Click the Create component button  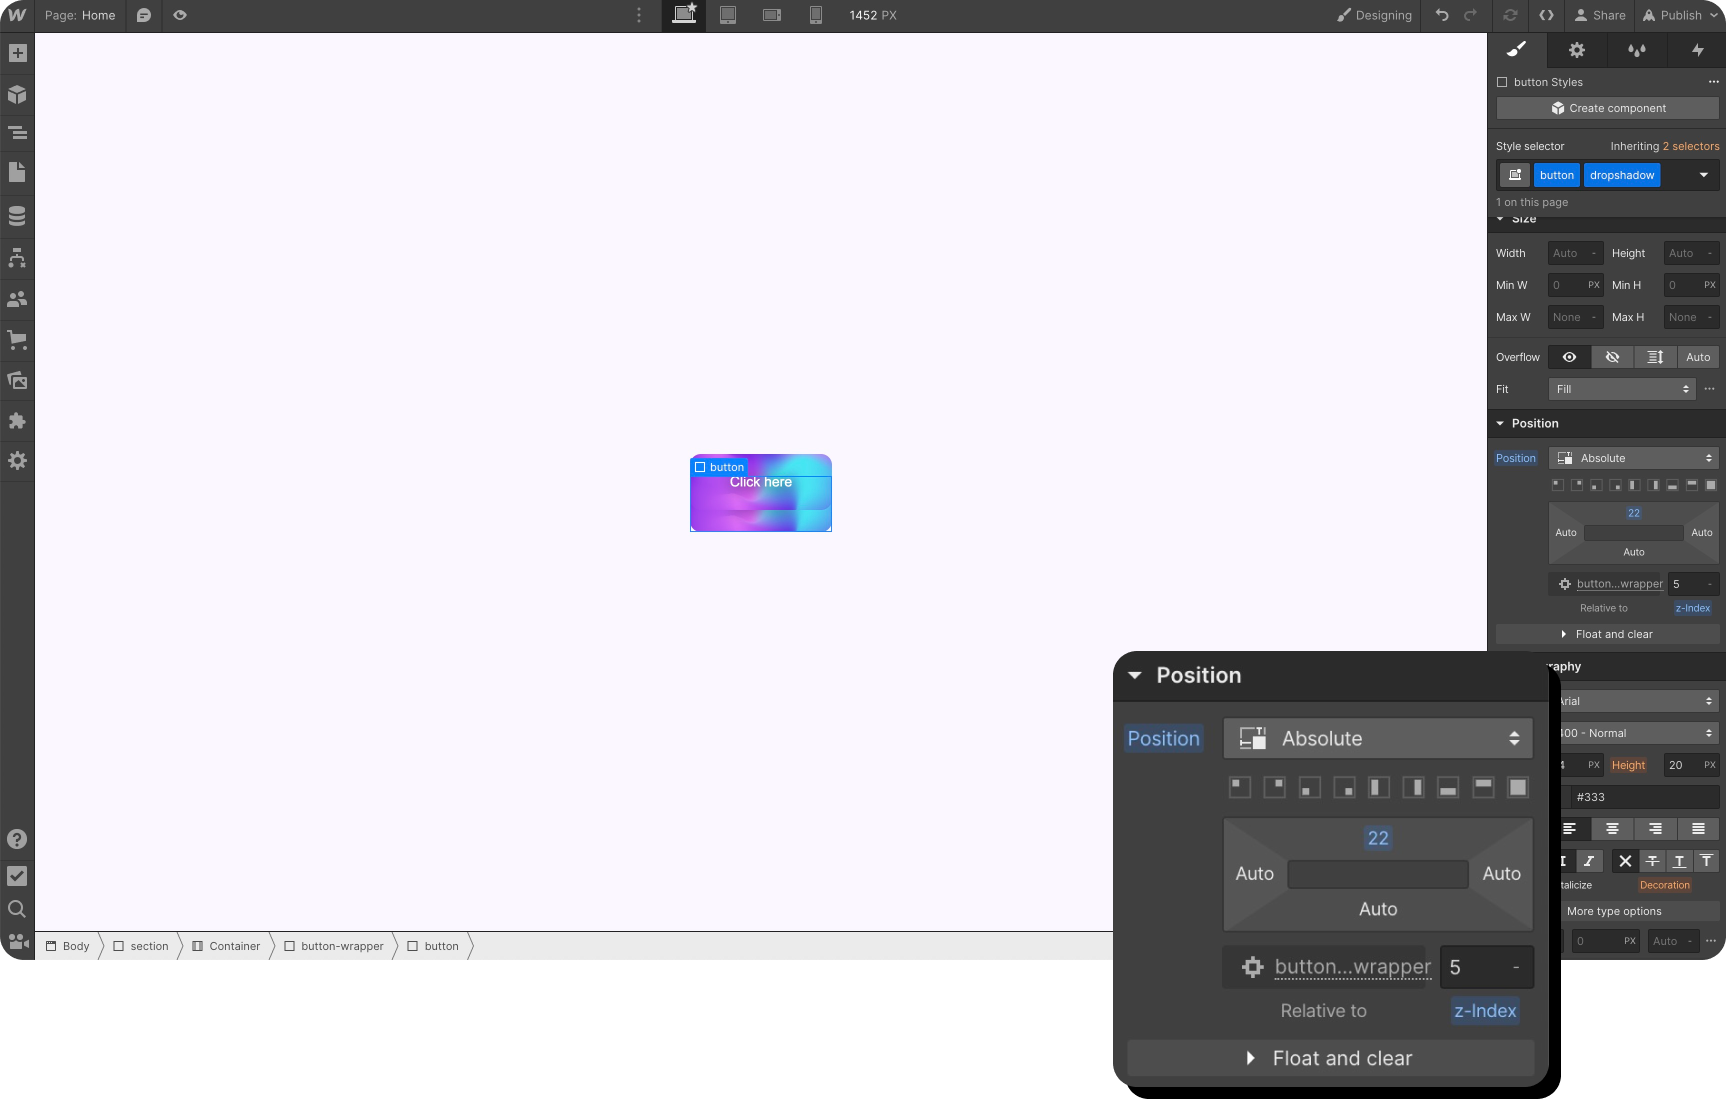(1607, 107)
